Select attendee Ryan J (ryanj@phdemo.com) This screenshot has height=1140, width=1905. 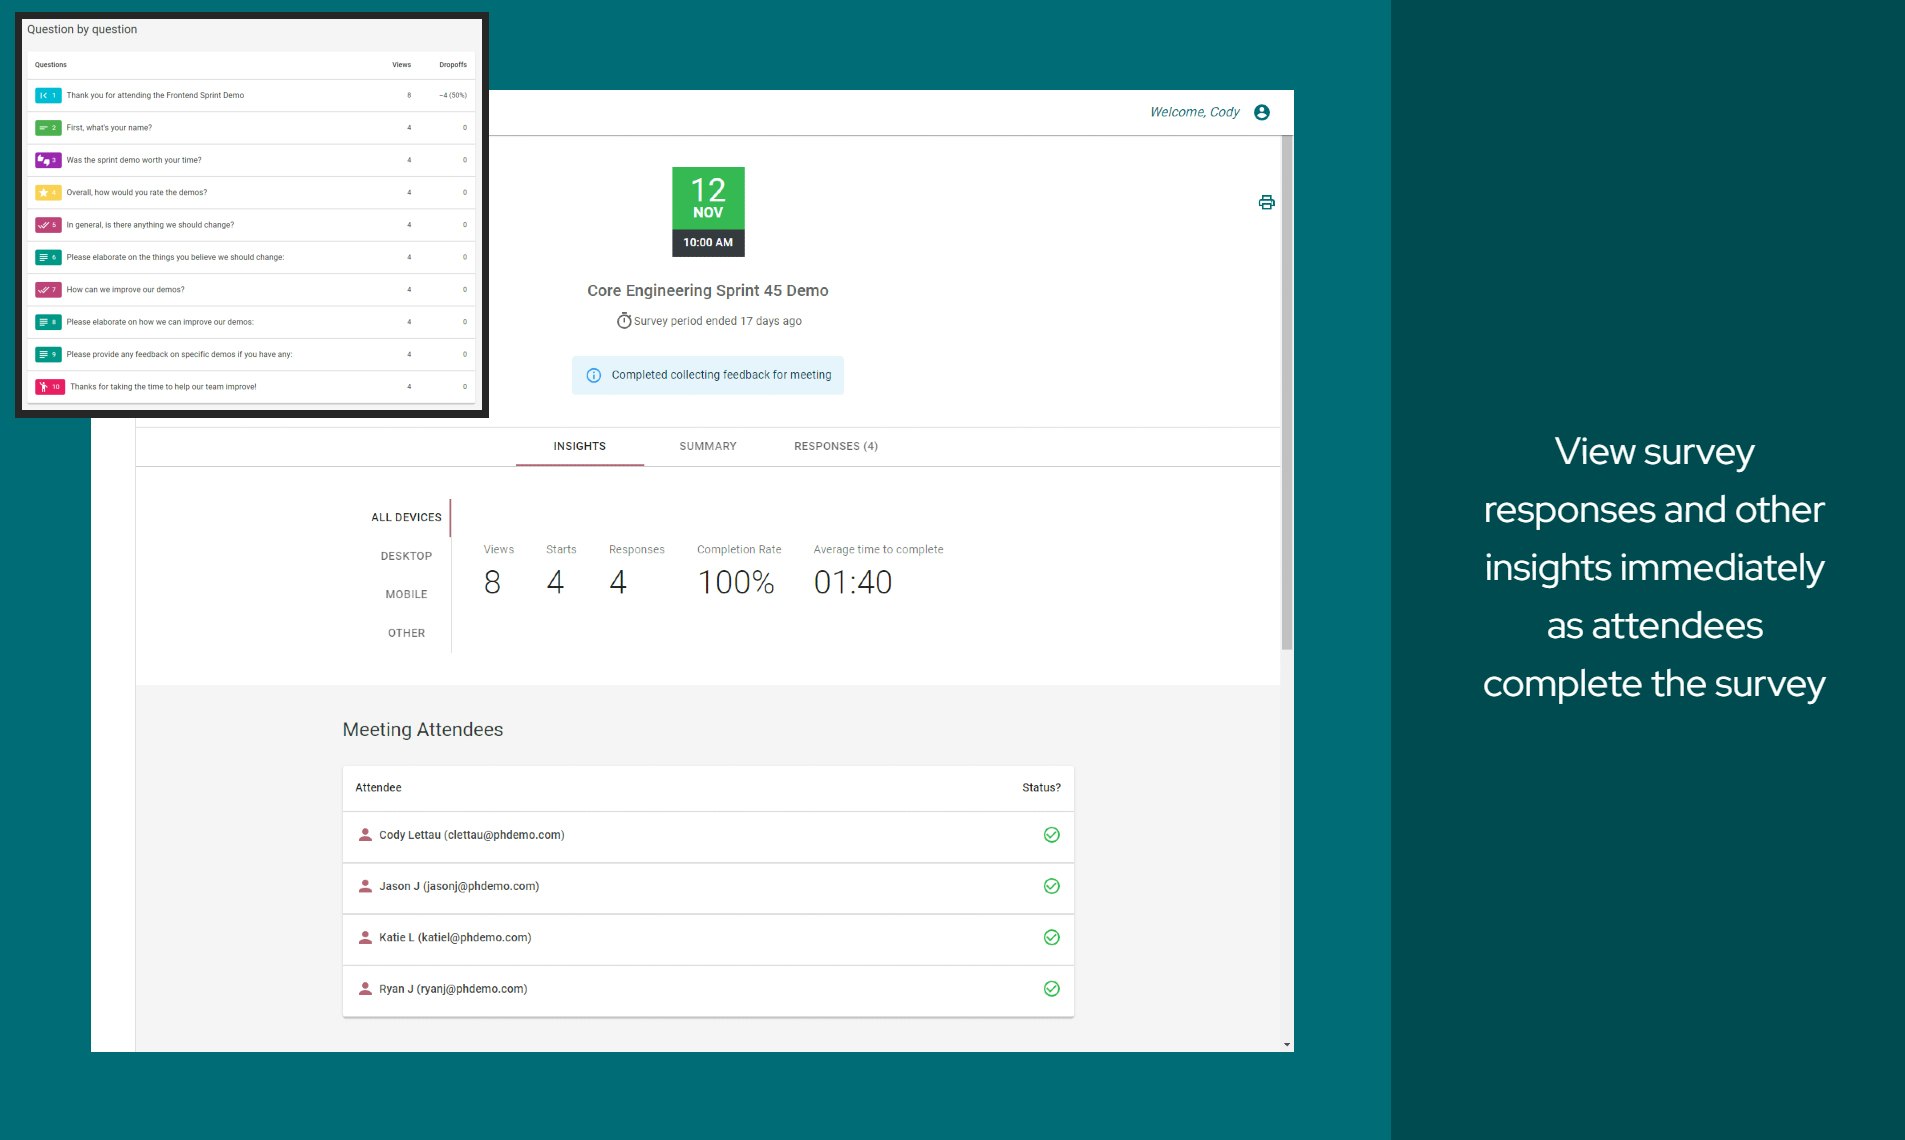click(708, 990)
